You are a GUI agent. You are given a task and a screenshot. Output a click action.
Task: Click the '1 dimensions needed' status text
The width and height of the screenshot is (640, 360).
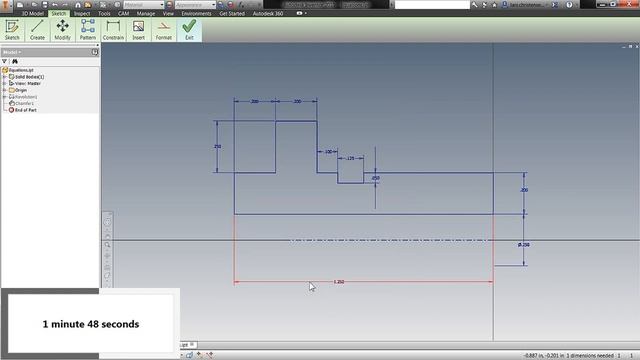pyautogui.click(x=590, y=356)
